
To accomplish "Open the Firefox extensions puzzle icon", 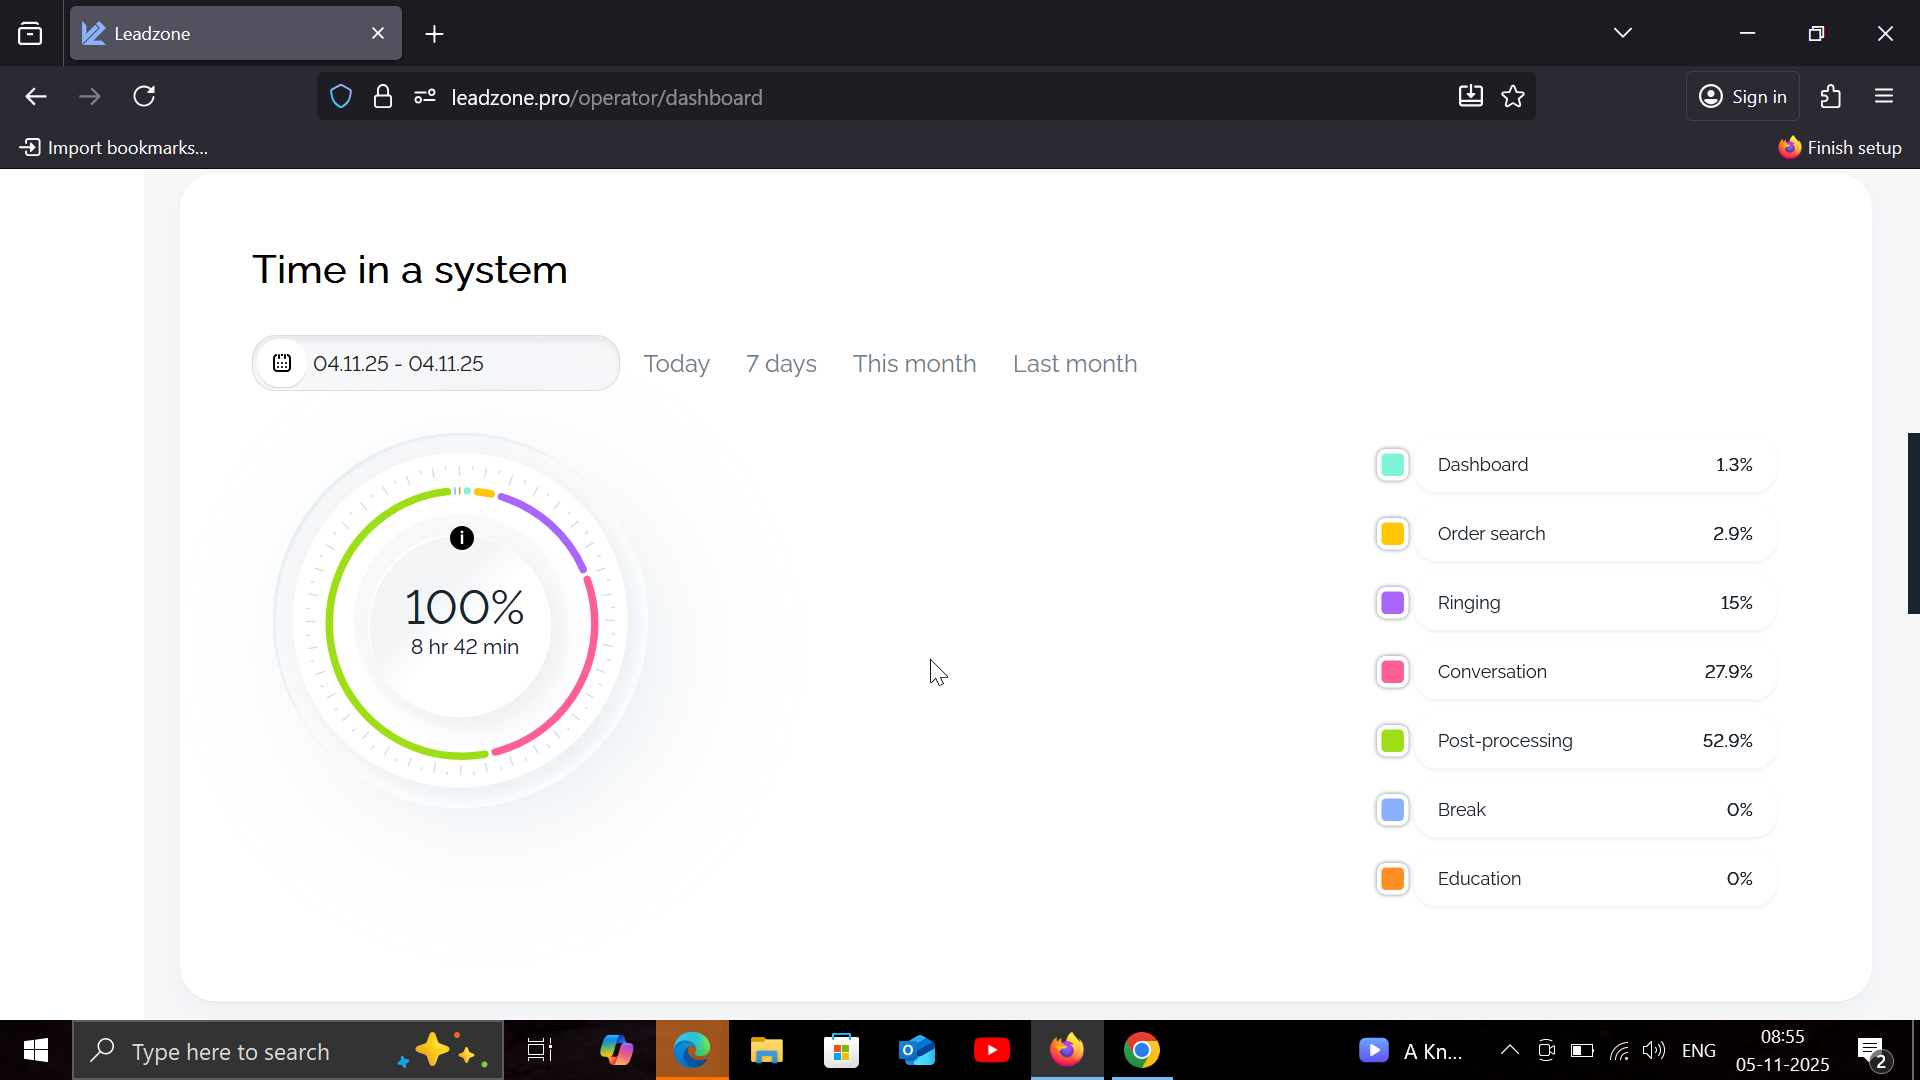I will pos(1830,97).
